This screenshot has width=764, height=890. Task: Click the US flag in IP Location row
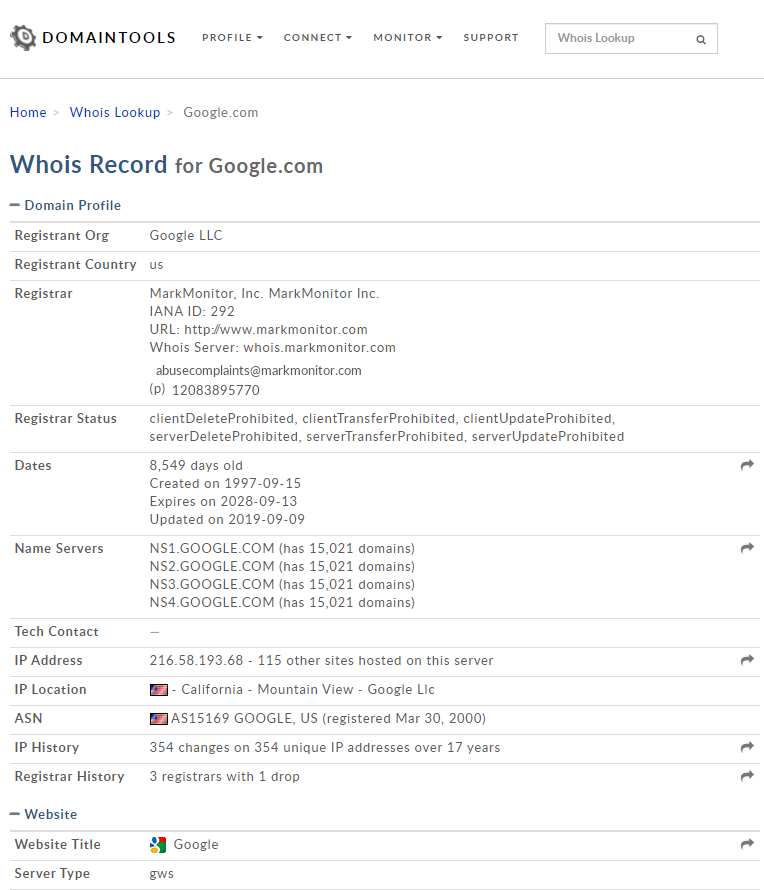(x=158, y=690)
